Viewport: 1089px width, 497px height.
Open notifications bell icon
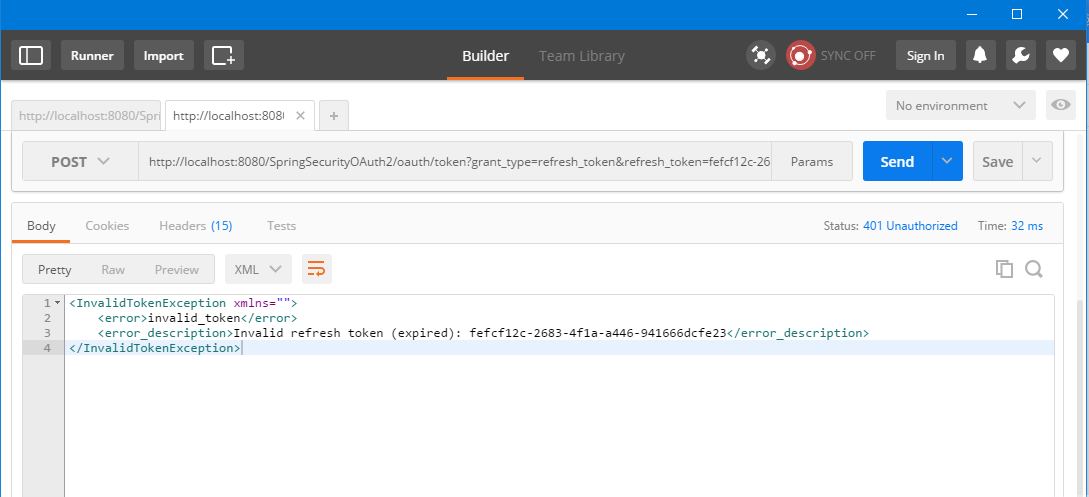click(980, 56)
